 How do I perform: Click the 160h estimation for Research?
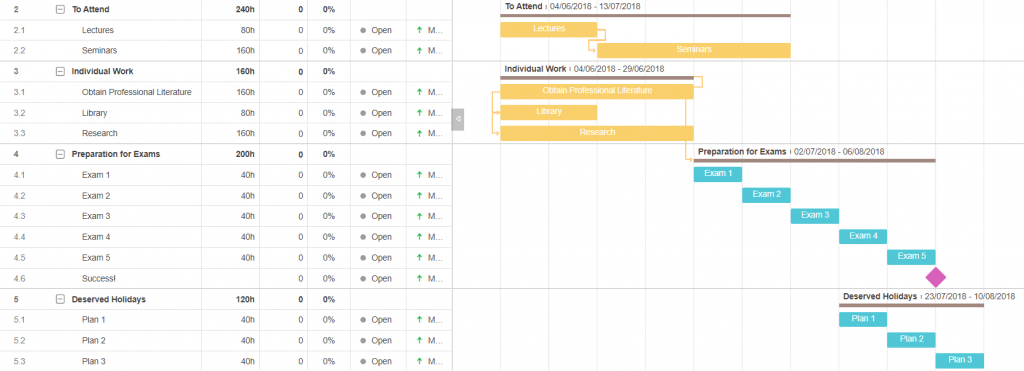pyautogui.click(x=245, y=133)
